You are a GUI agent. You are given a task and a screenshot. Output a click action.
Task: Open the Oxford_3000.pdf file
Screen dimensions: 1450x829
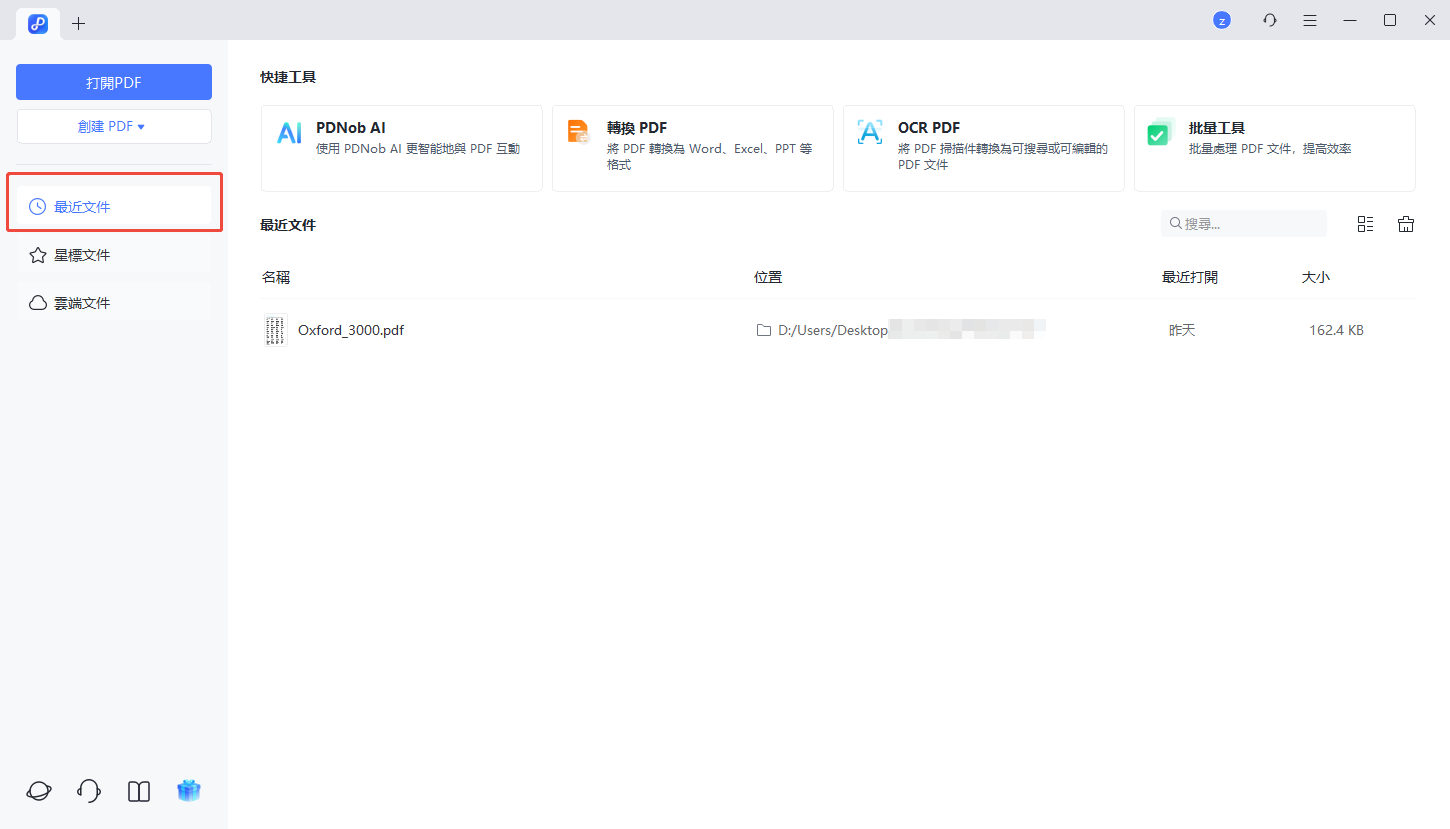[351, 329]
